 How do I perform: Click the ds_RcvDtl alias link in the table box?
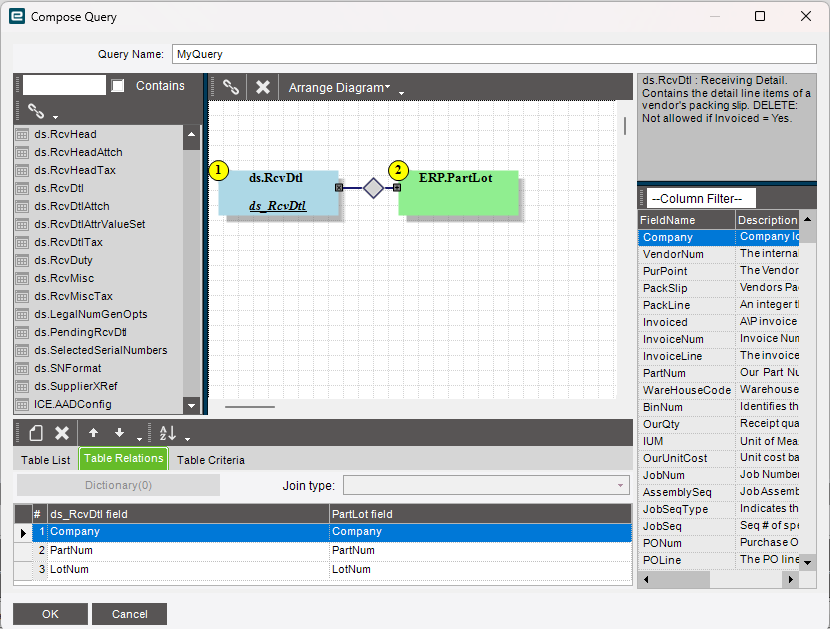(x=277, y=205)
